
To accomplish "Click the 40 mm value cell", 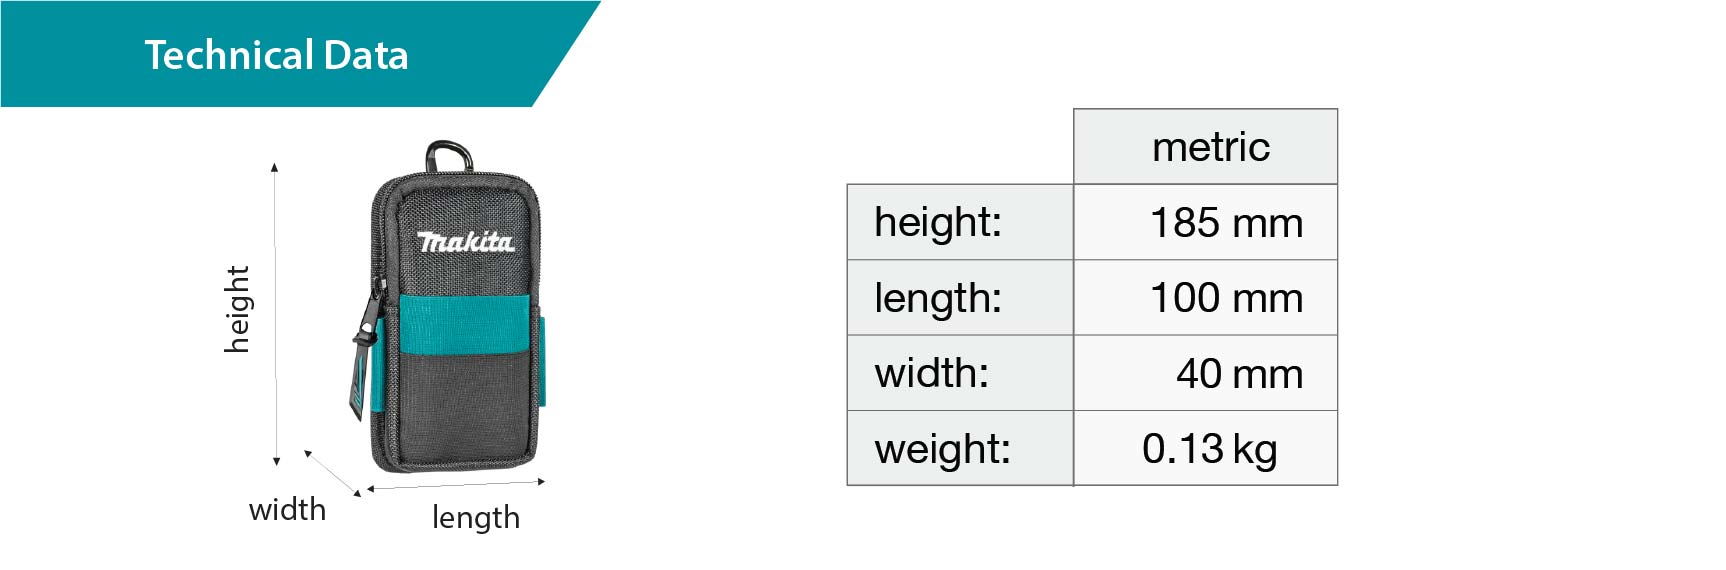I will click(x=1206, y=373).
